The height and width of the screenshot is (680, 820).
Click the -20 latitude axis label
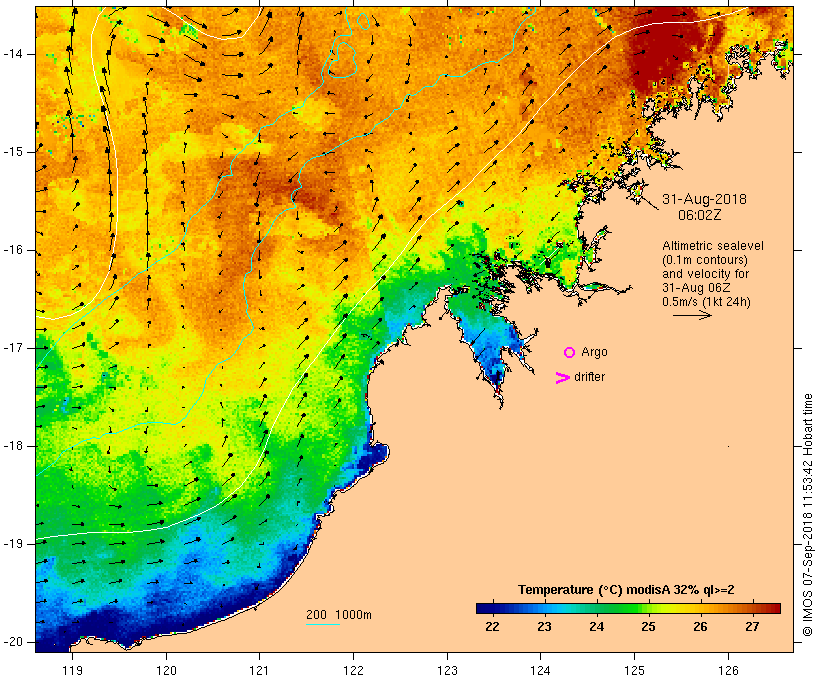pyautogui.click(x=13, y=642)
